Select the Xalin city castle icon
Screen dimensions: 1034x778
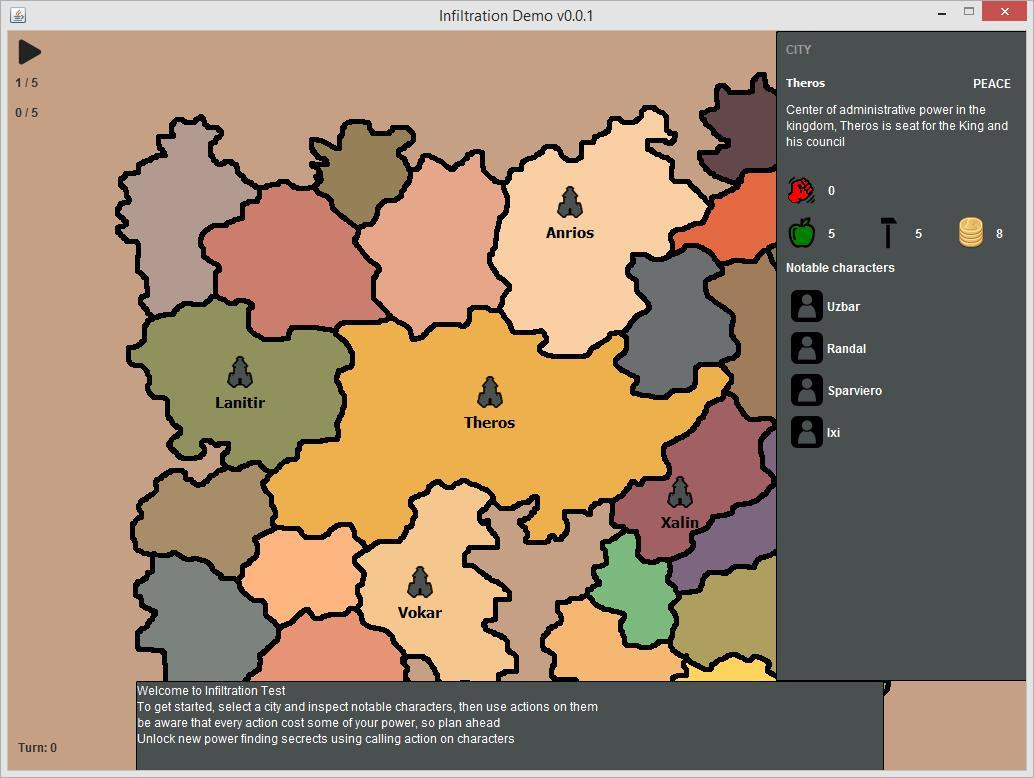point(679,493)
